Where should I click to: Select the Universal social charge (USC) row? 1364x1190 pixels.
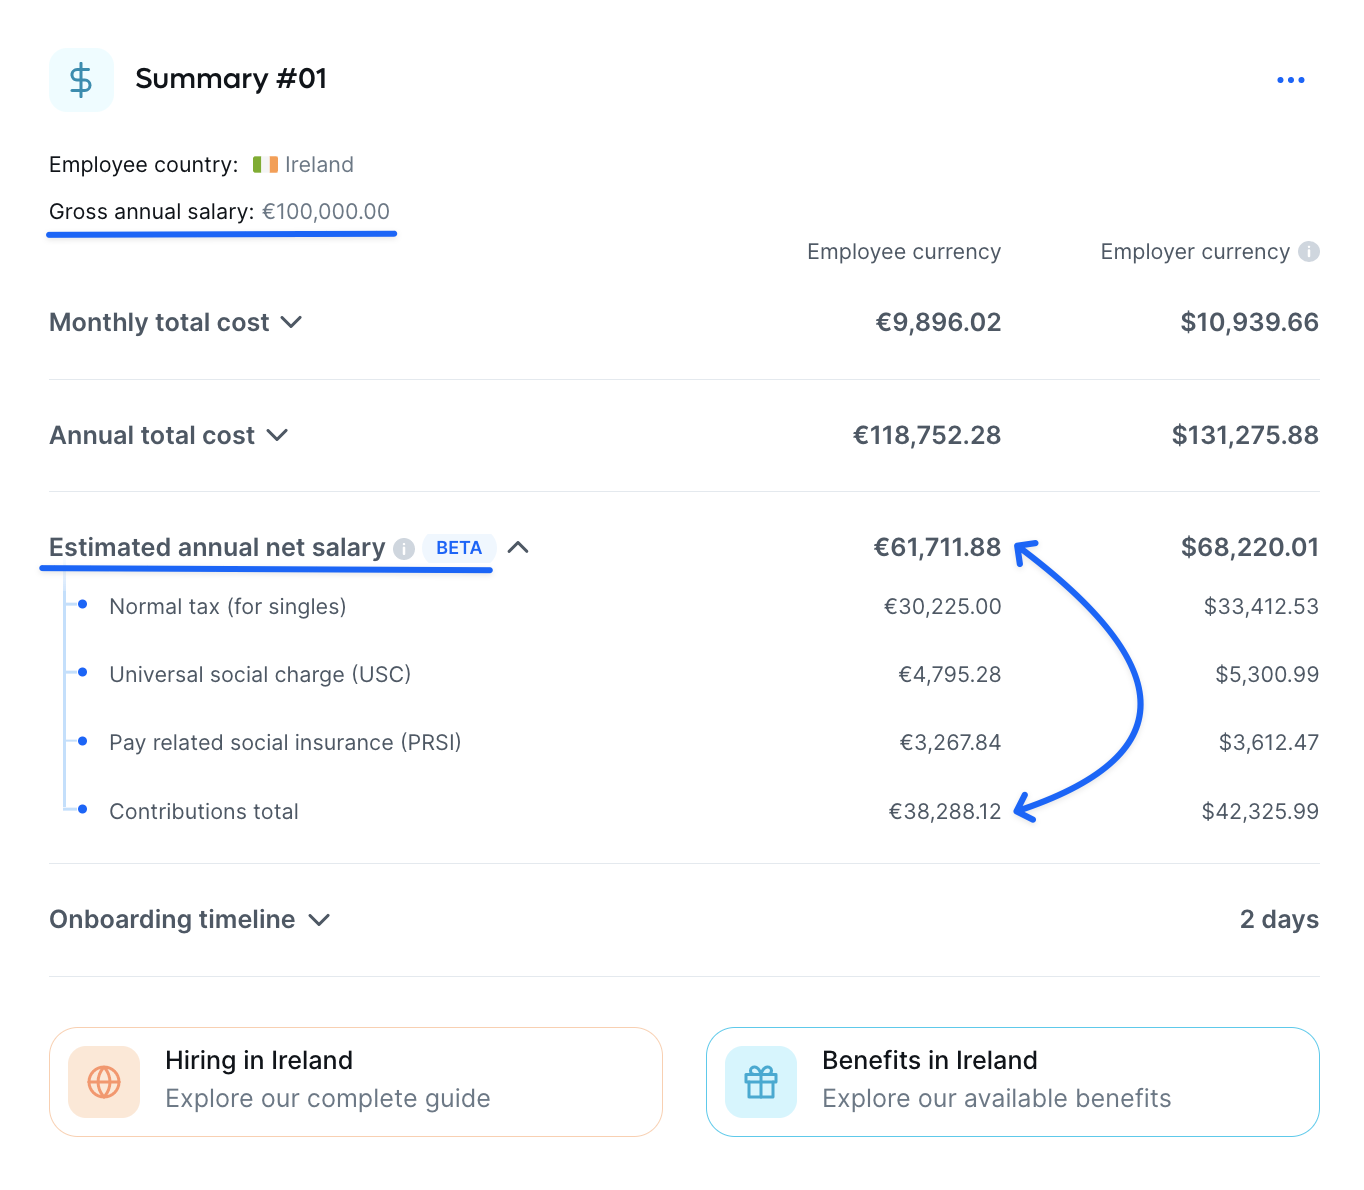point(260,675)
